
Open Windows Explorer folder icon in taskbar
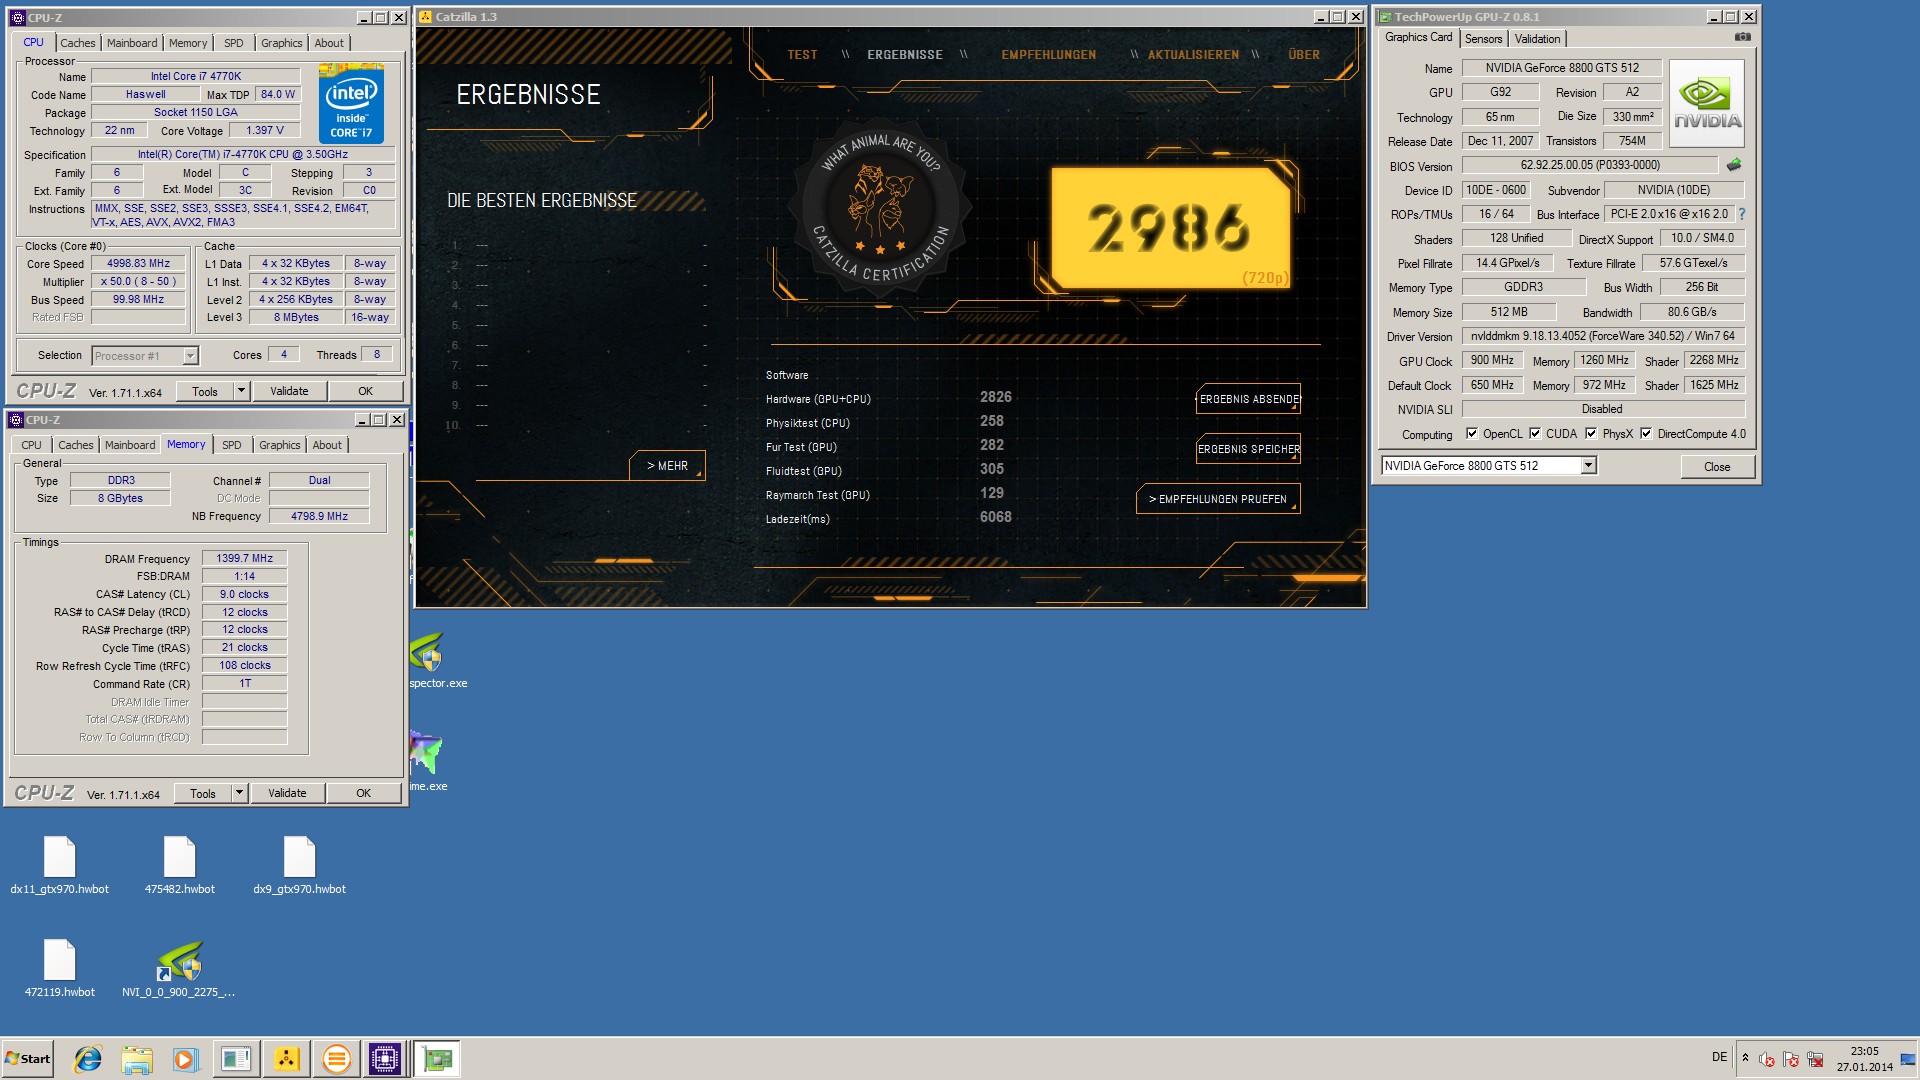(137, 1058)
